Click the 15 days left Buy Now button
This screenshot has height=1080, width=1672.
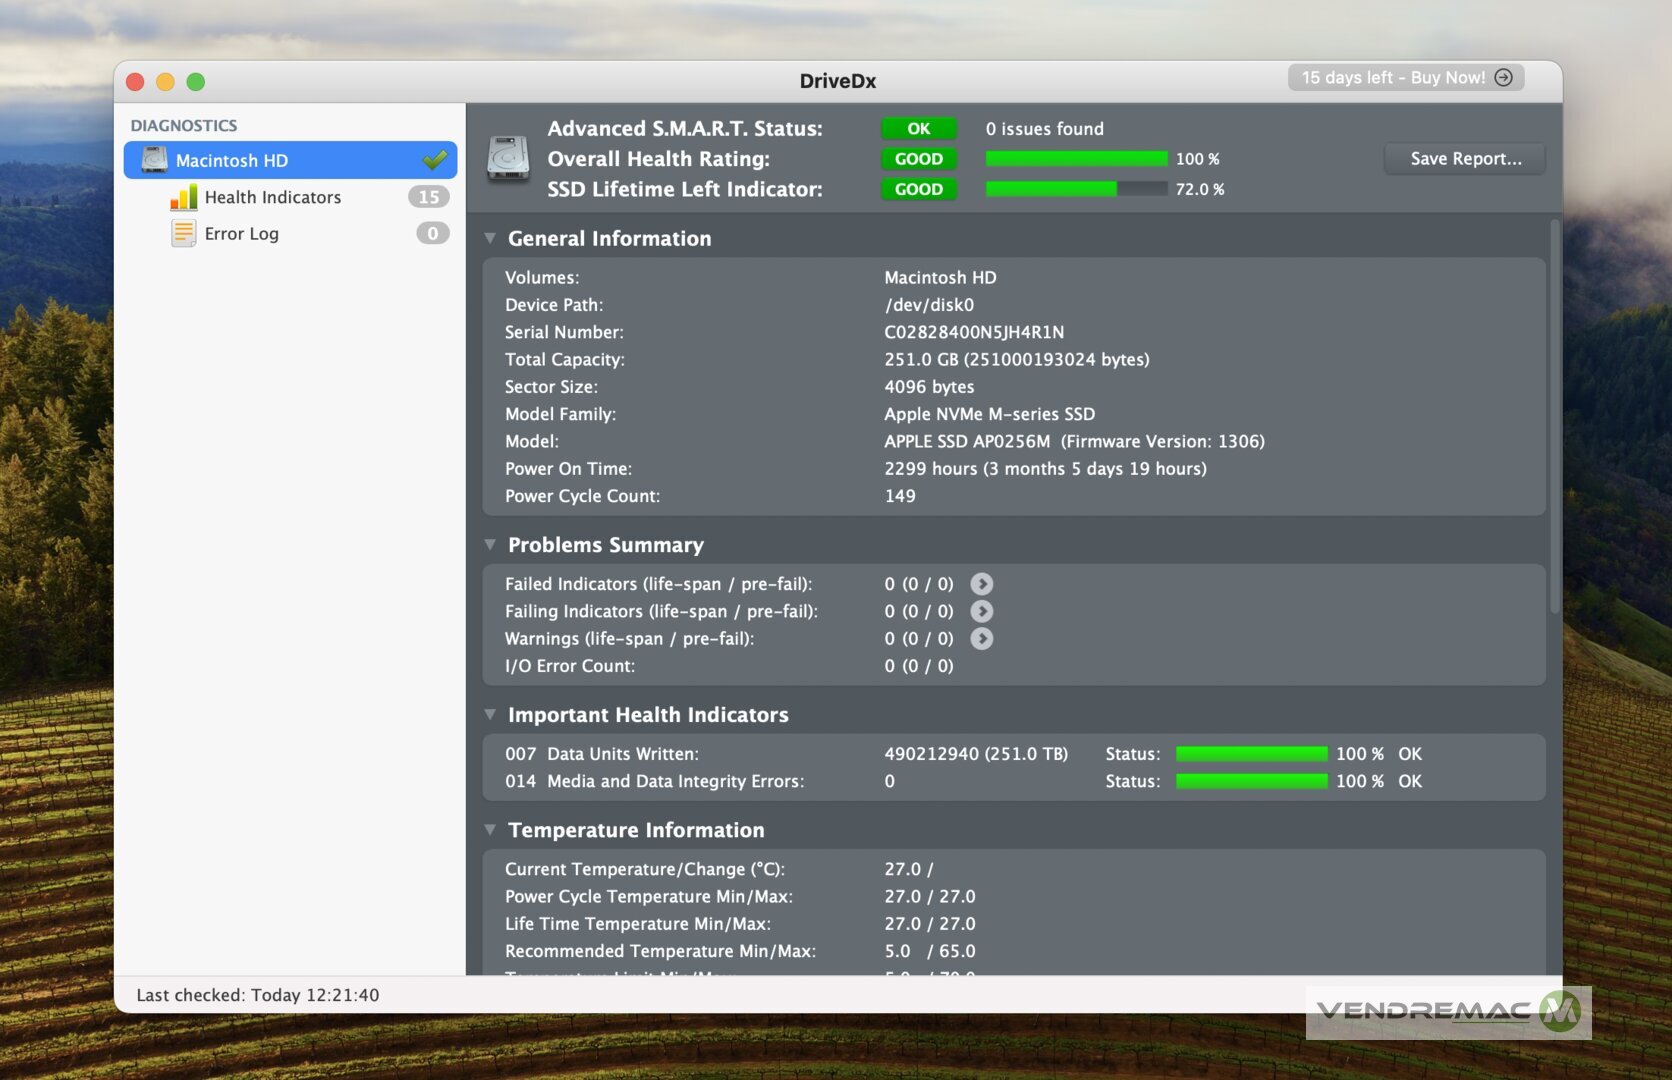point(1405,78)
